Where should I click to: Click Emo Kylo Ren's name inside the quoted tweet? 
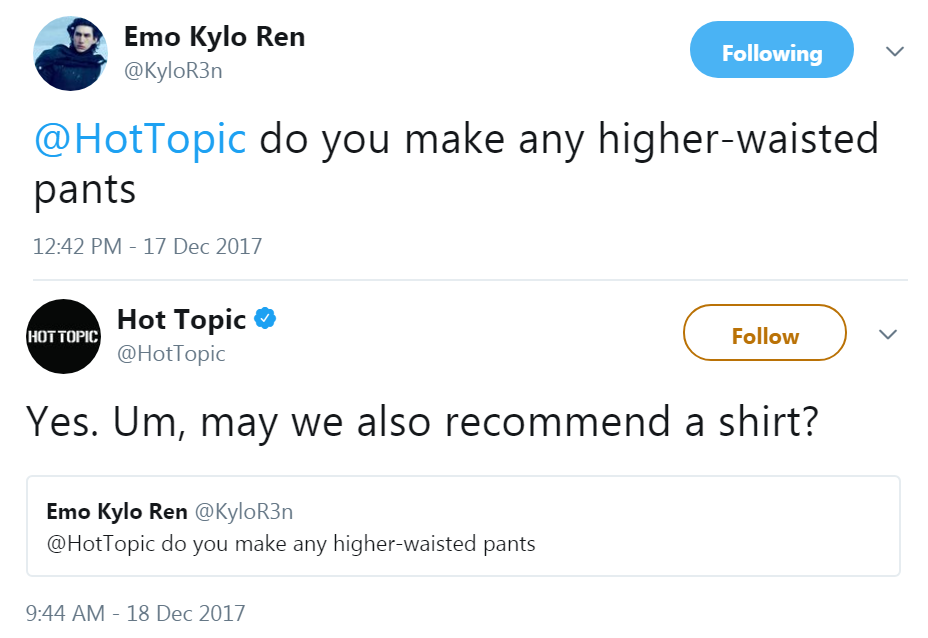[x=117, y=511]
